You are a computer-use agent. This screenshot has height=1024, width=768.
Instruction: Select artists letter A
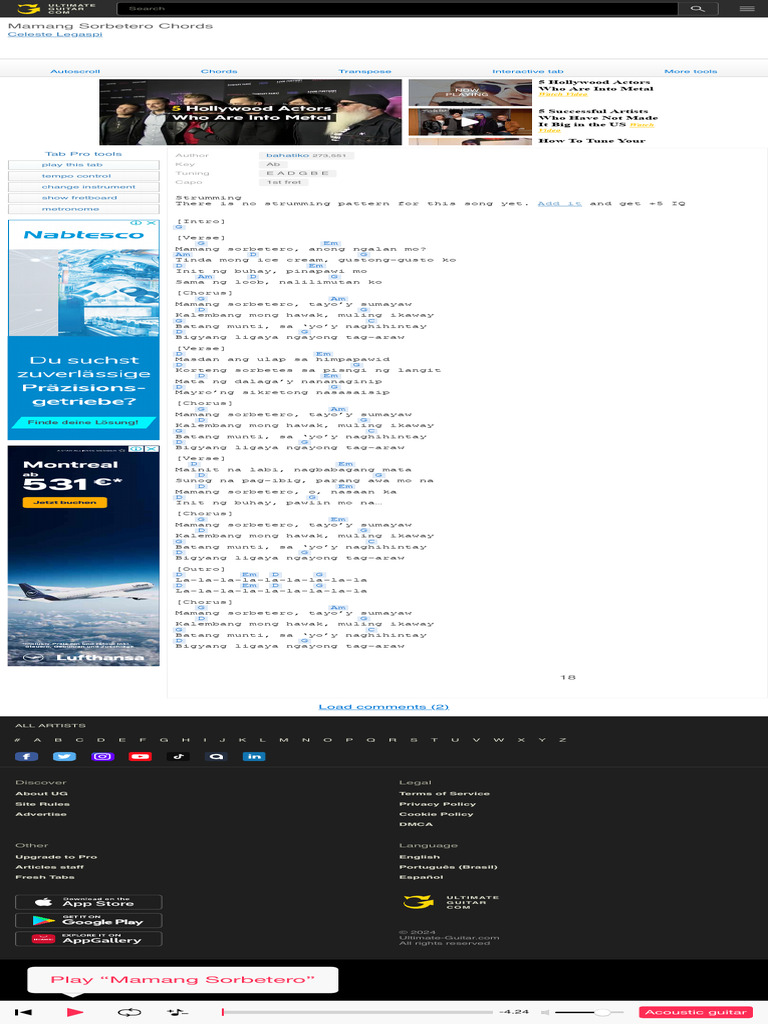coord(37,740)
